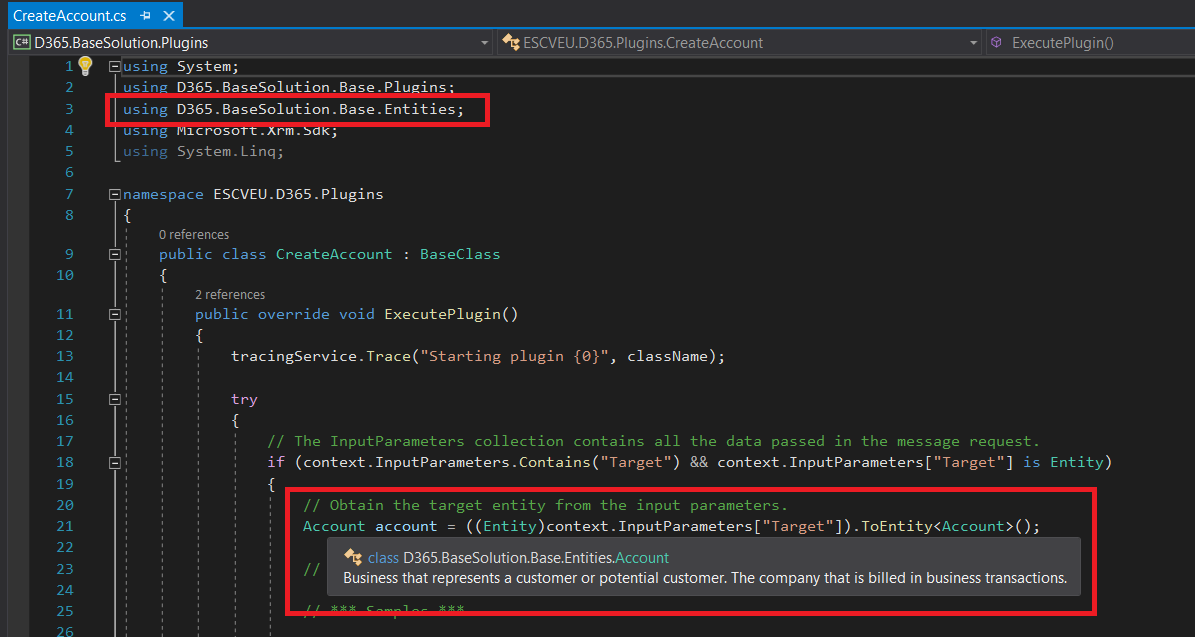Collapse the CreateAccount class block
Viewport: 1195px width, 637px height.
pyautogui.click(x=115, y=254)
